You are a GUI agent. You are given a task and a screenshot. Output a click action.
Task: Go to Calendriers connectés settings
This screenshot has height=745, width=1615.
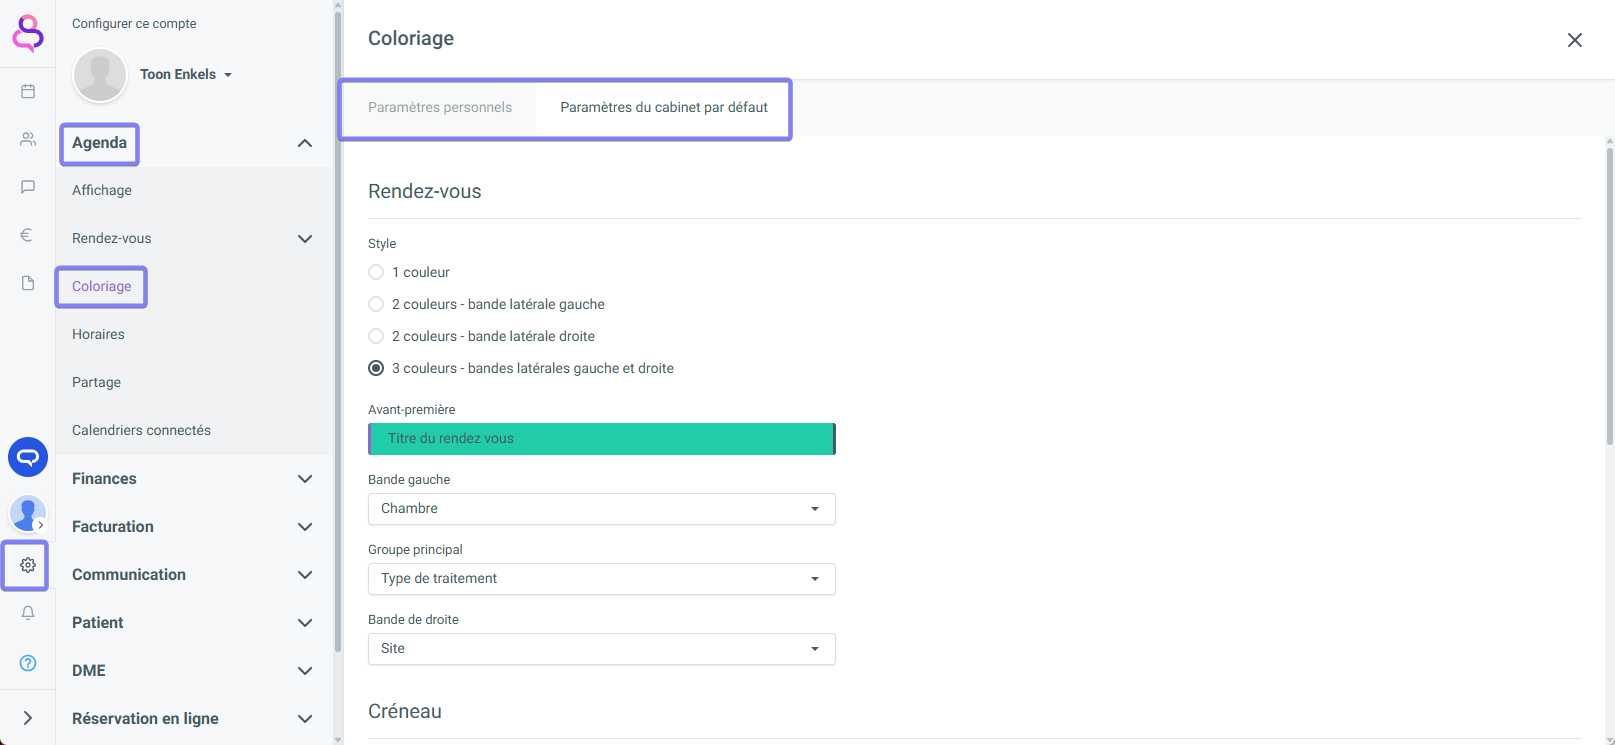click(x=141, y=430)
